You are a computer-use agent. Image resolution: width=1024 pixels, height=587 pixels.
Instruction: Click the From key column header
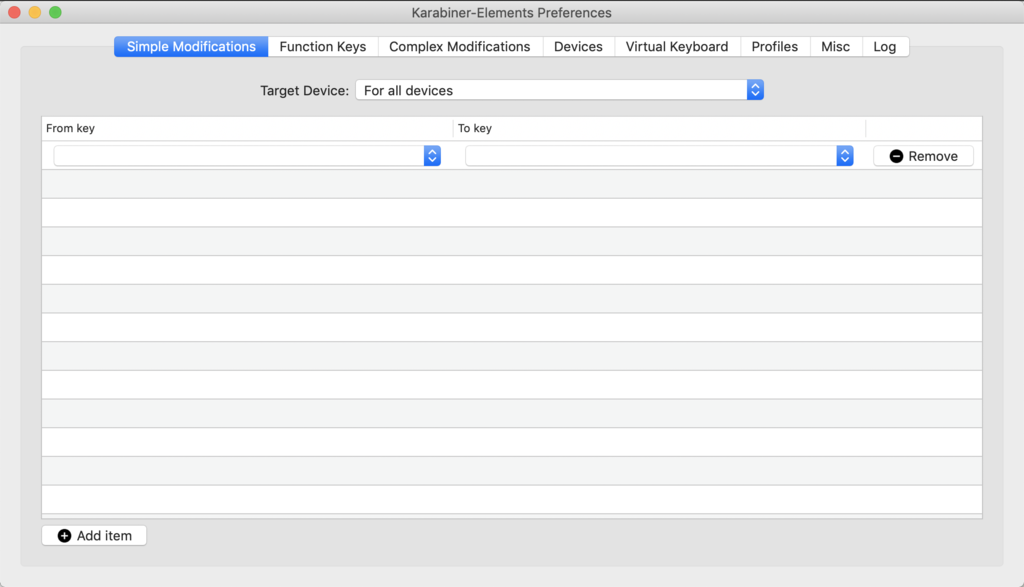pos(248,128)
